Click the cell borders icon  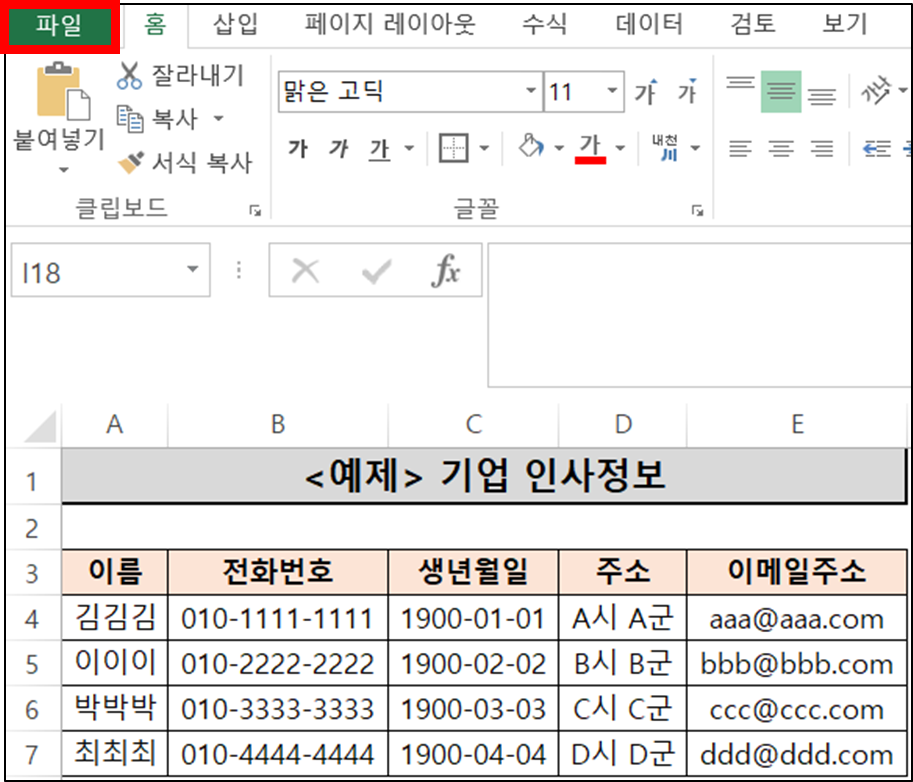tap(454, 148)
